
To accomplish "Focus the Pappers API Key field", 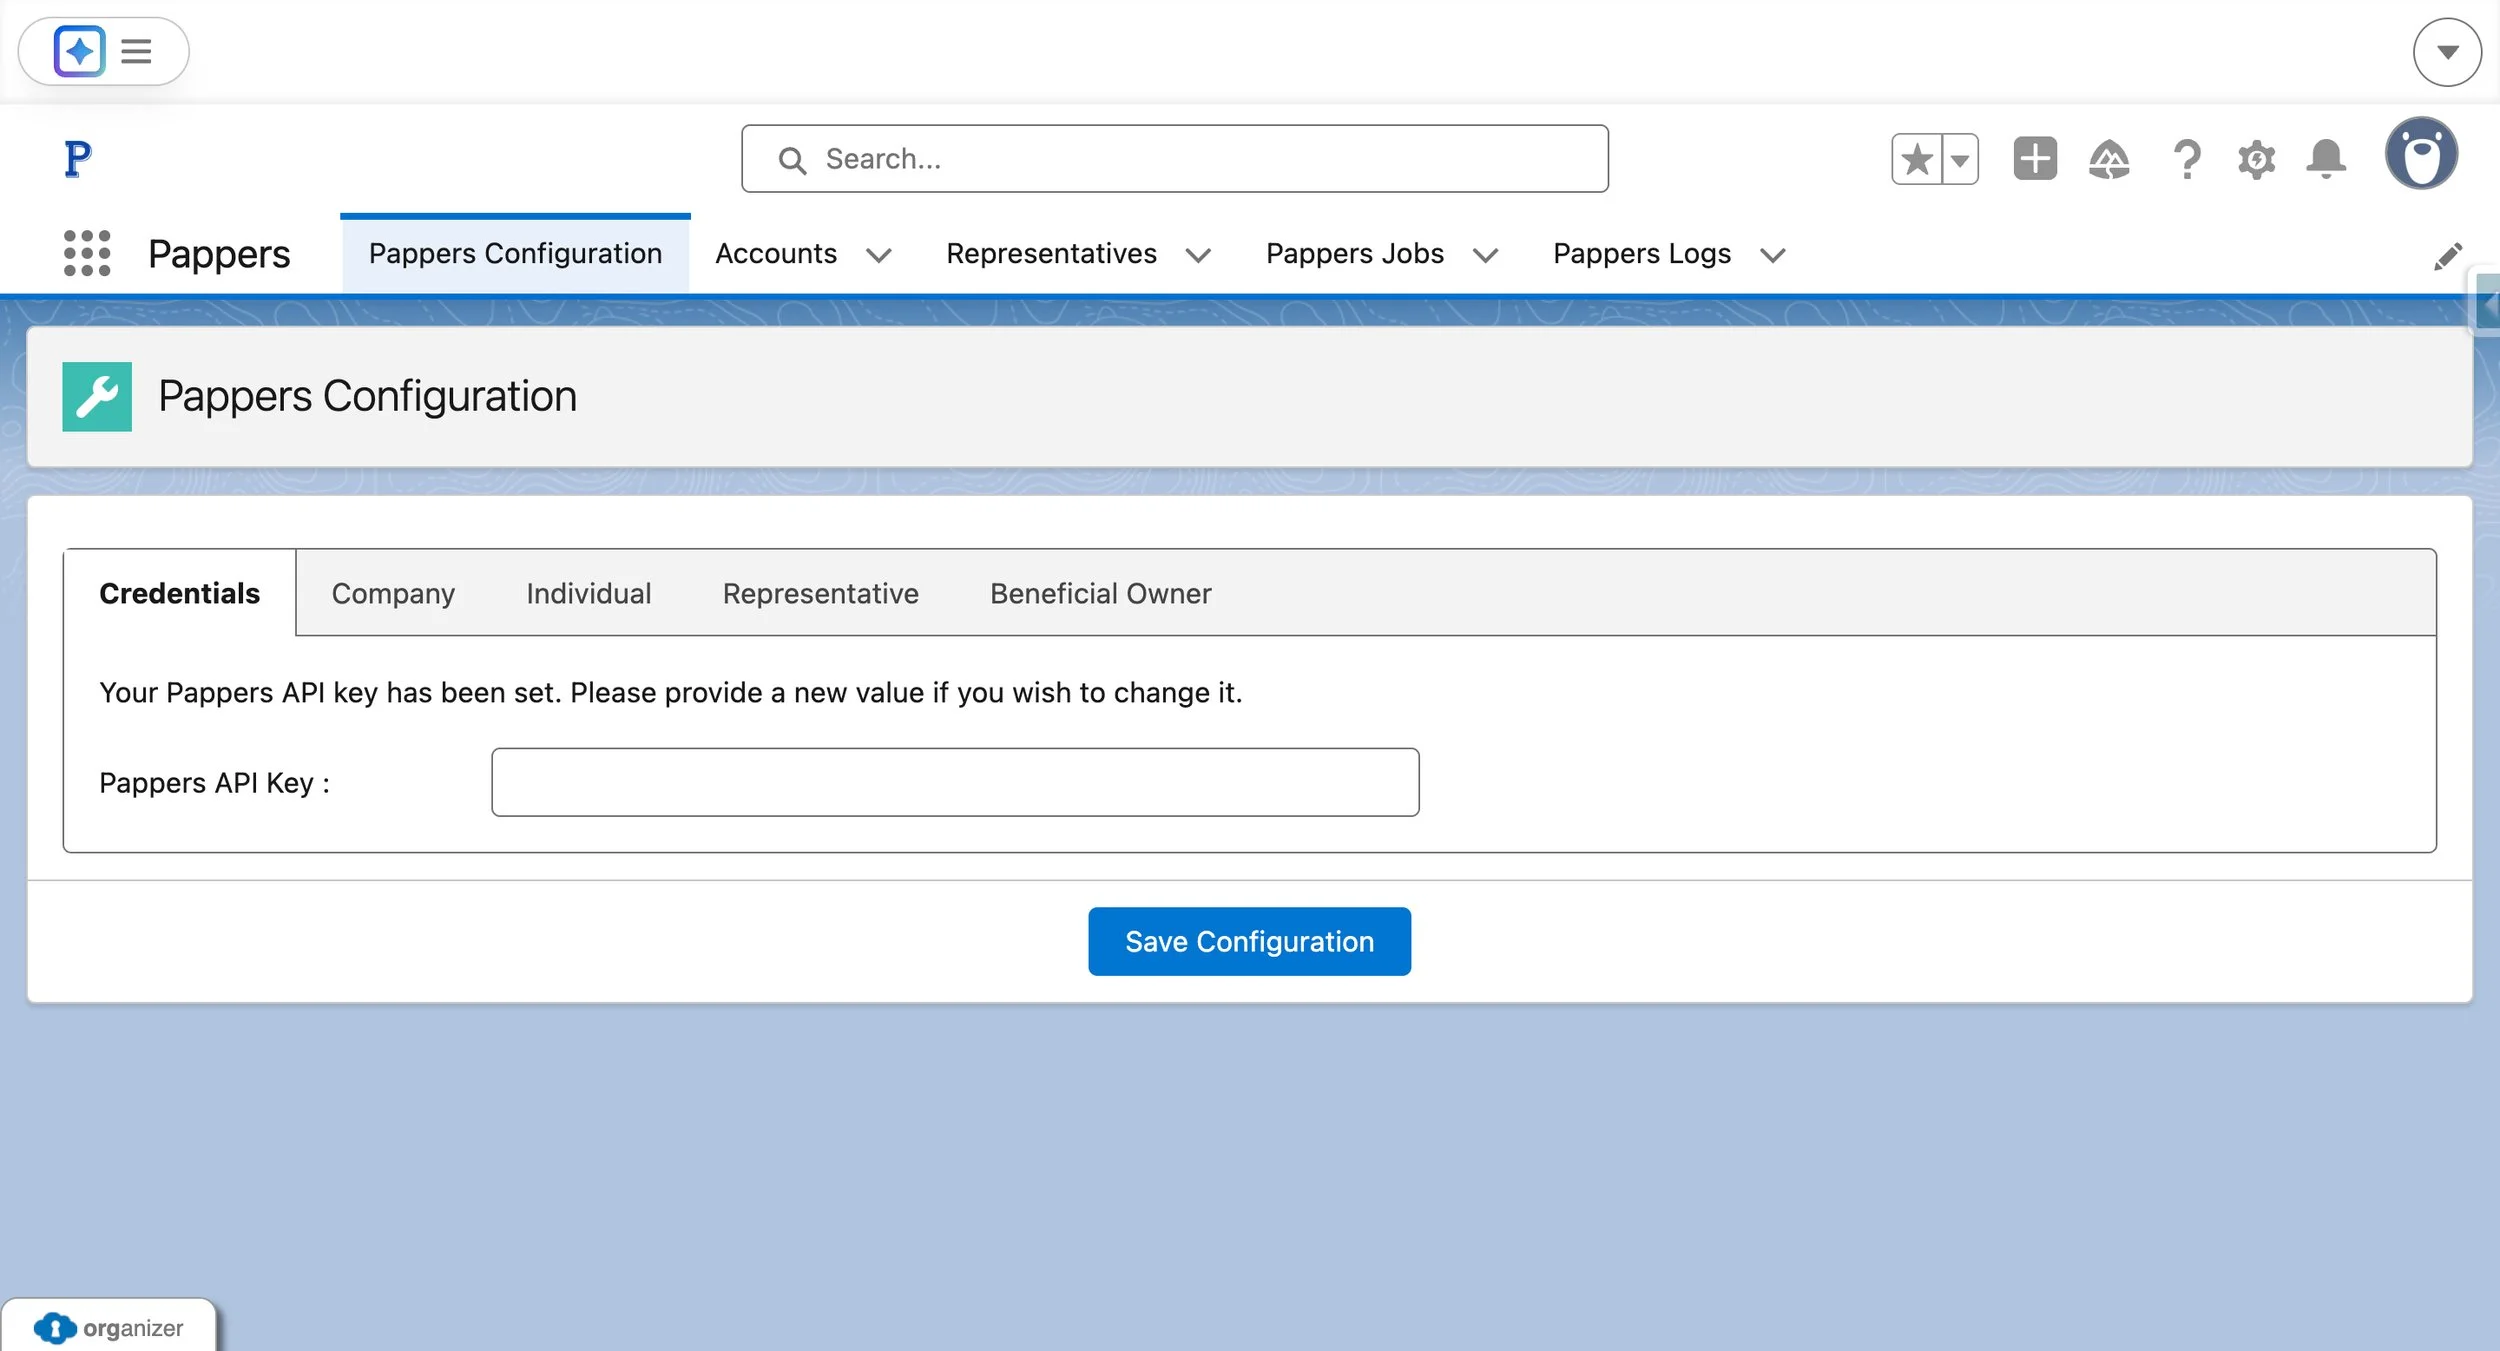I will click(954, 782).
